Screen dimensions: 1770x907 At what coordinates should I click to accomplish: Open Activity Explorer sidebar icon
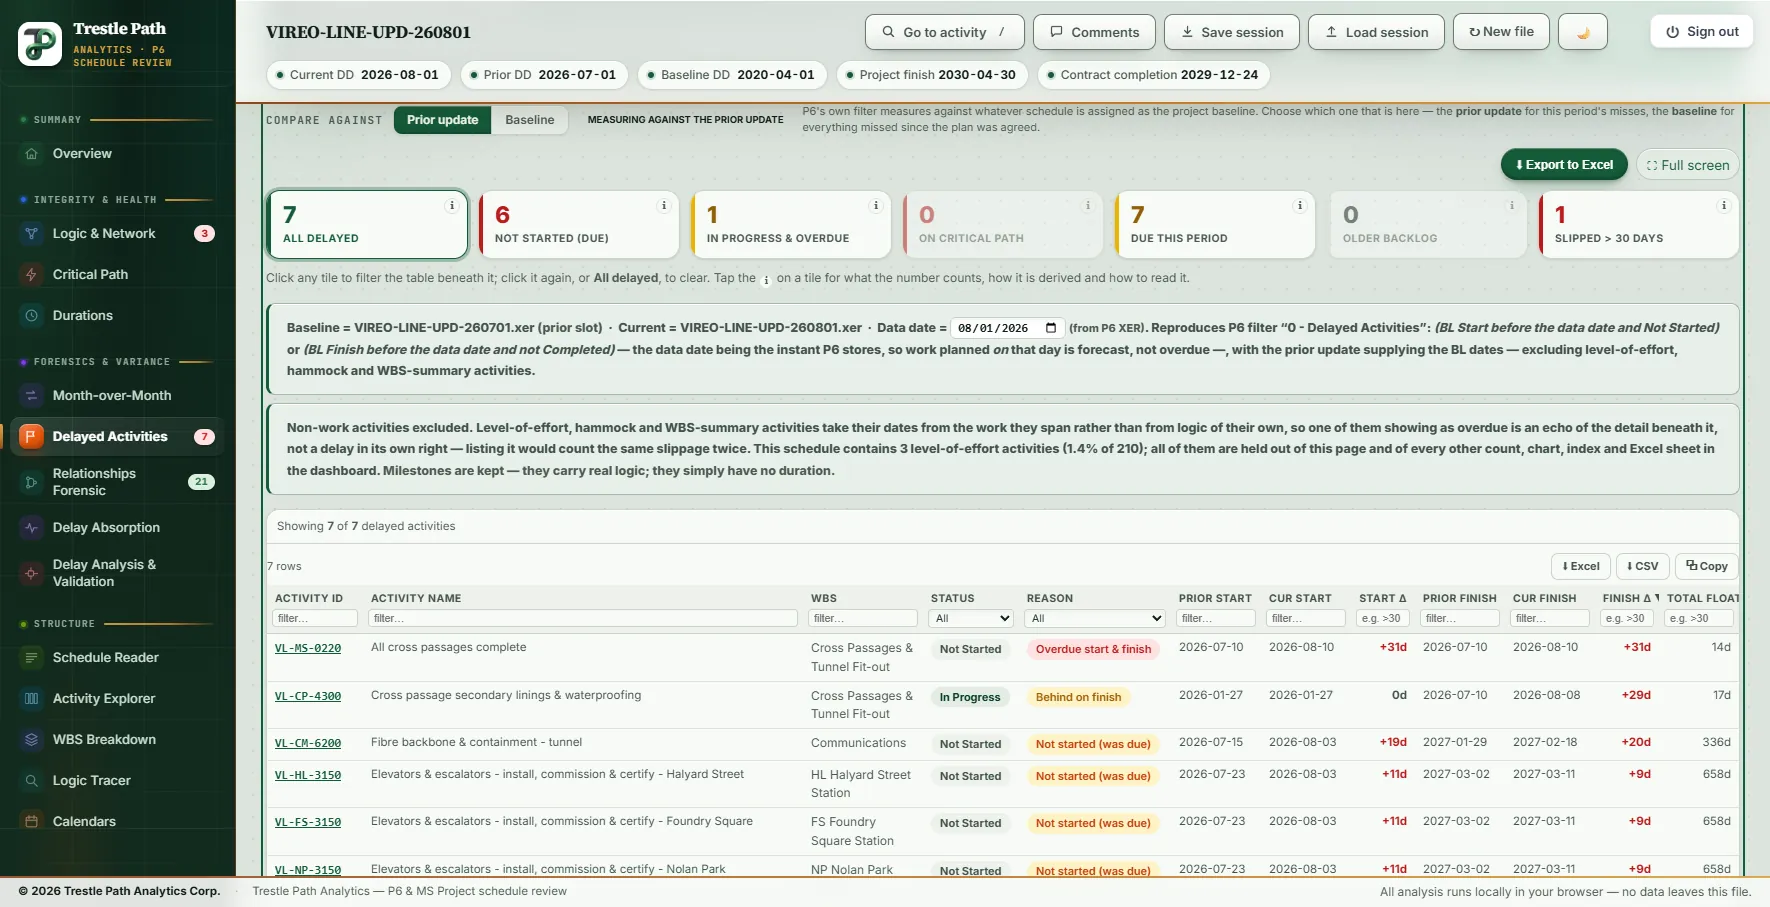(x=31, y=699)
